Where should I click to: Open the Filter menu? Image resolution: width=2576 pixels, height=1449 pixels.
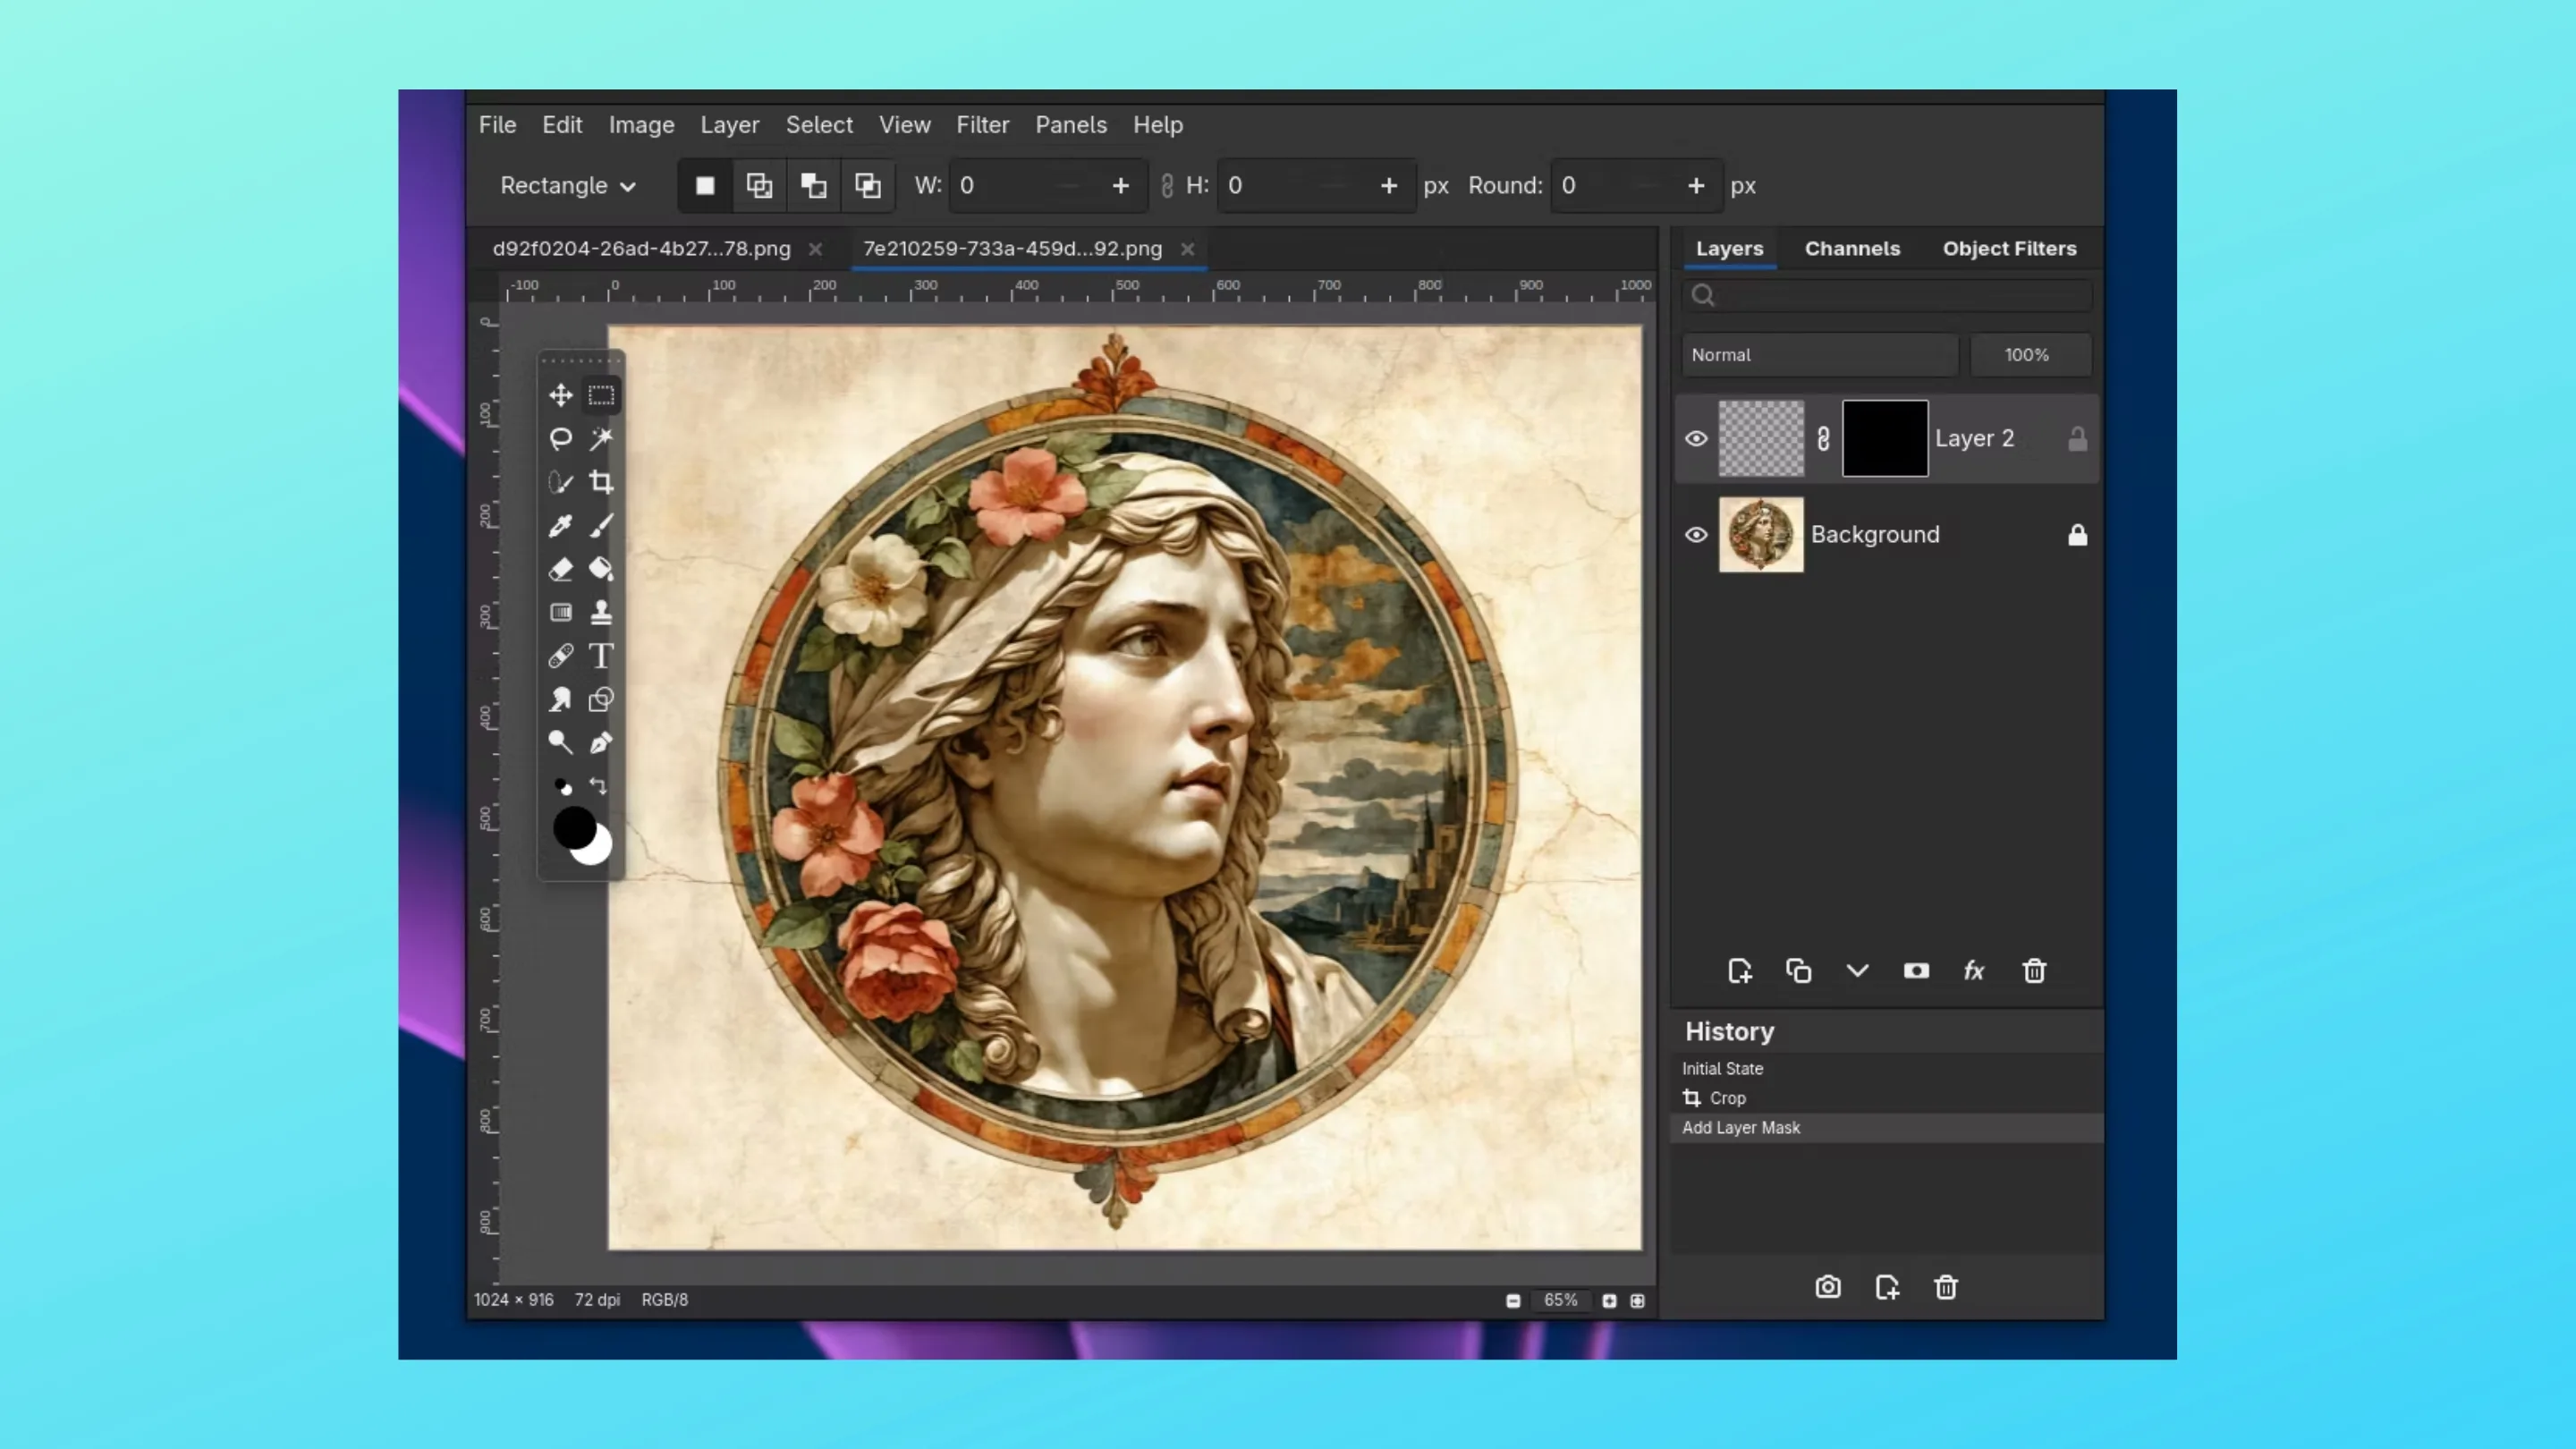982,125
